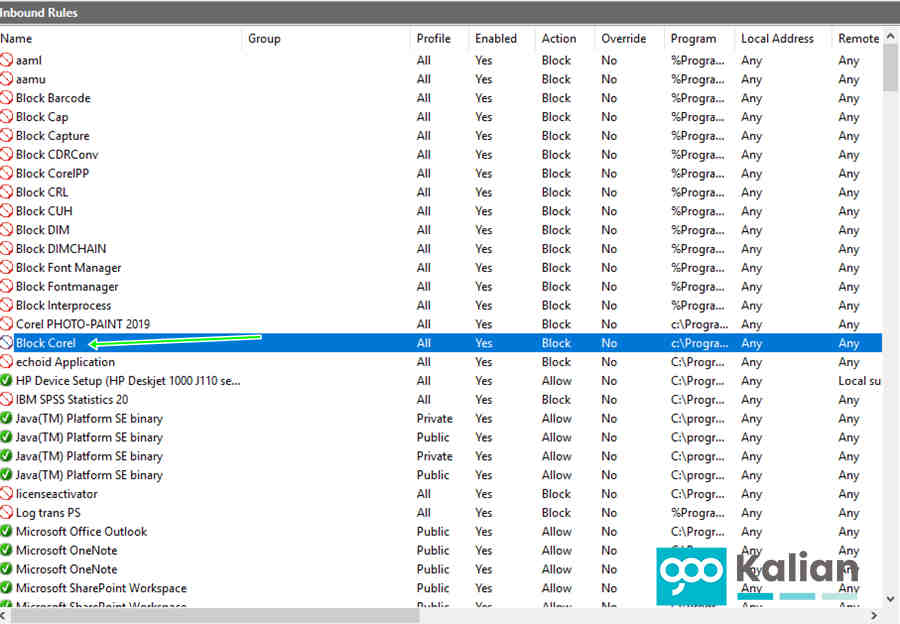The height and width of the screenshot is (624, 900).
Task: Select the Block Capture rule
Action: [x=53, y=135]
